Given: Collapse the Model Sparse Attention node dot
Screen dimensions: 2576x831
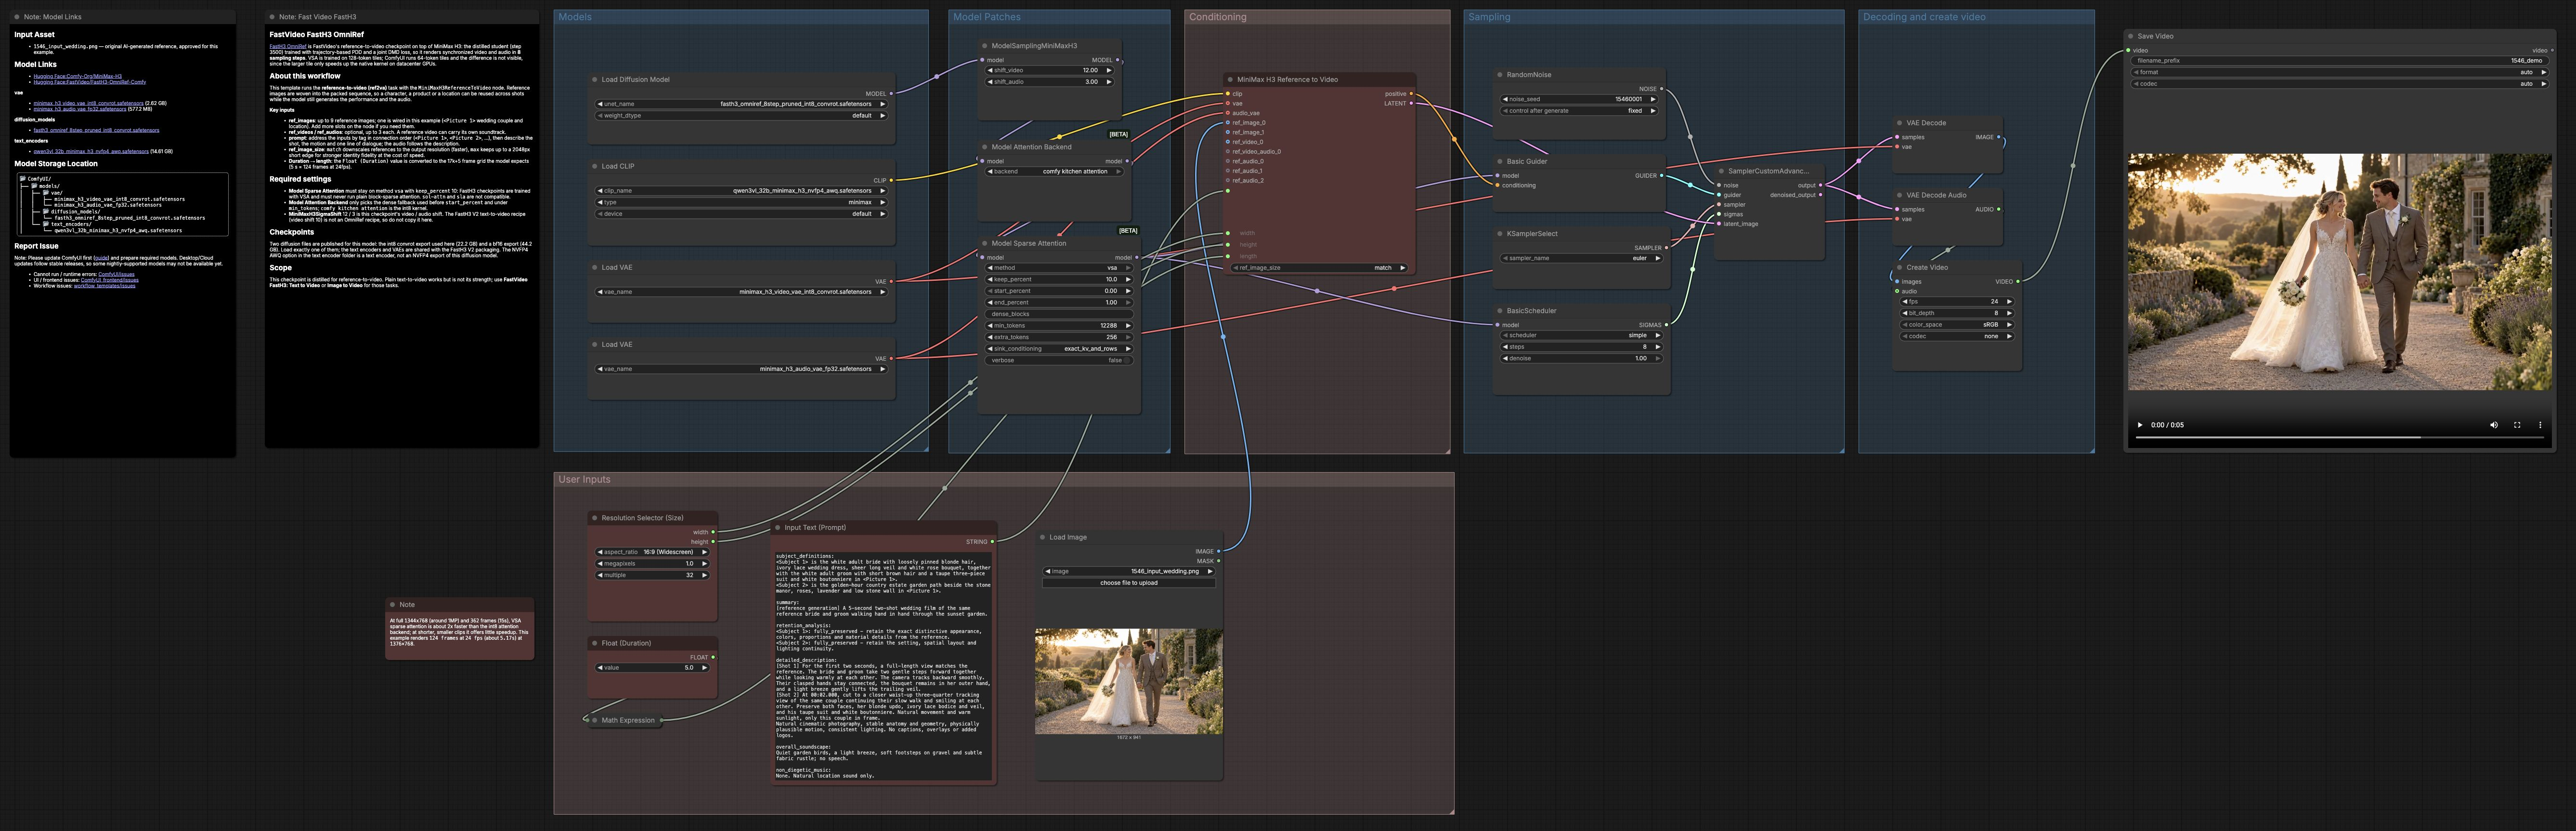Looking at the screenshot, I should pyautogui.click(x=984, y=243).
